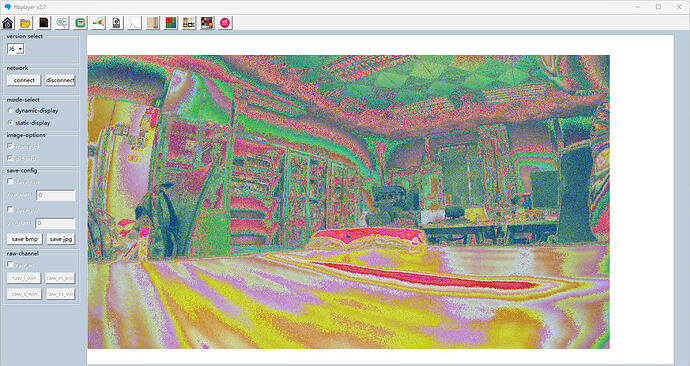Select the static-display radio button
This screenshot has width=690, height=366.
pyautogui.click(x=11, y=123)
